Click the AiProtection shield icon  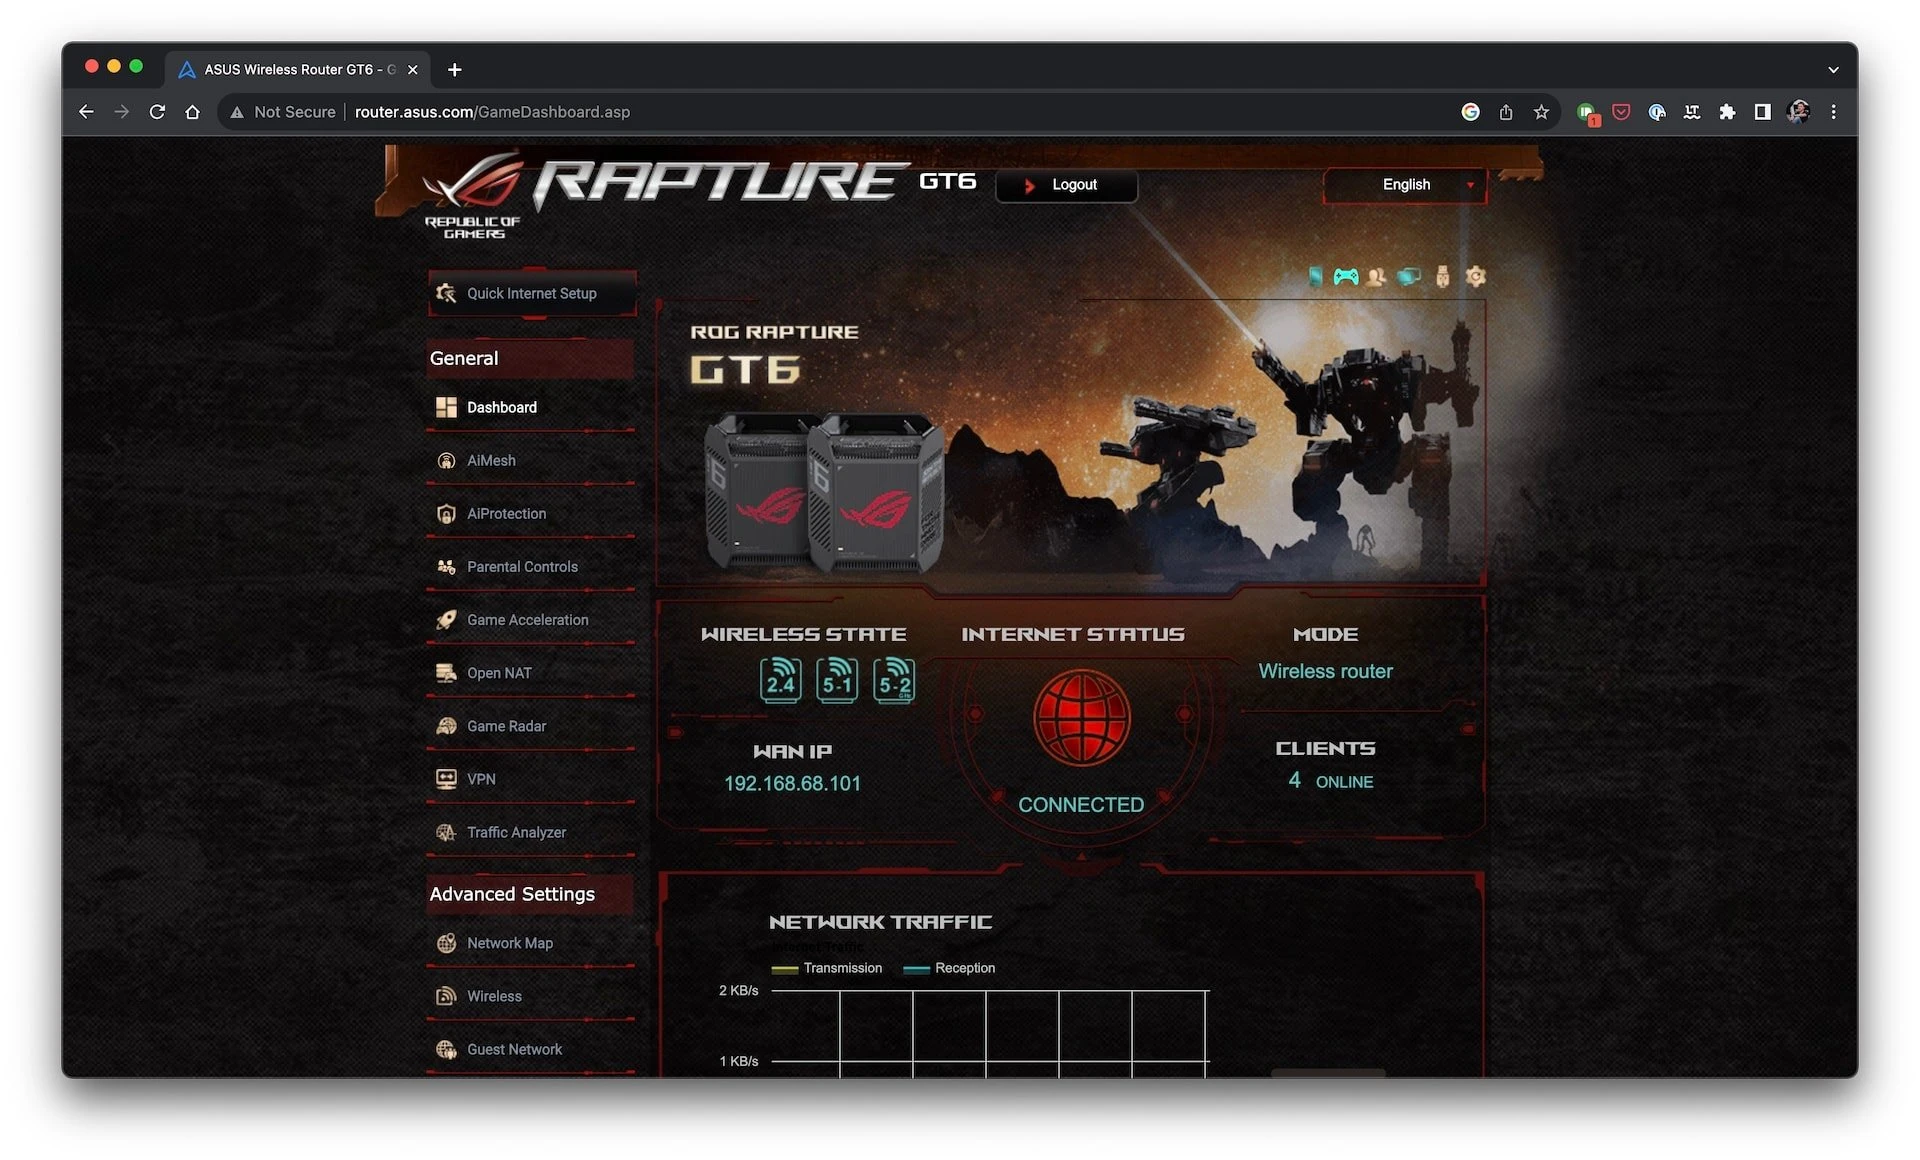click(x=446, y=514)
